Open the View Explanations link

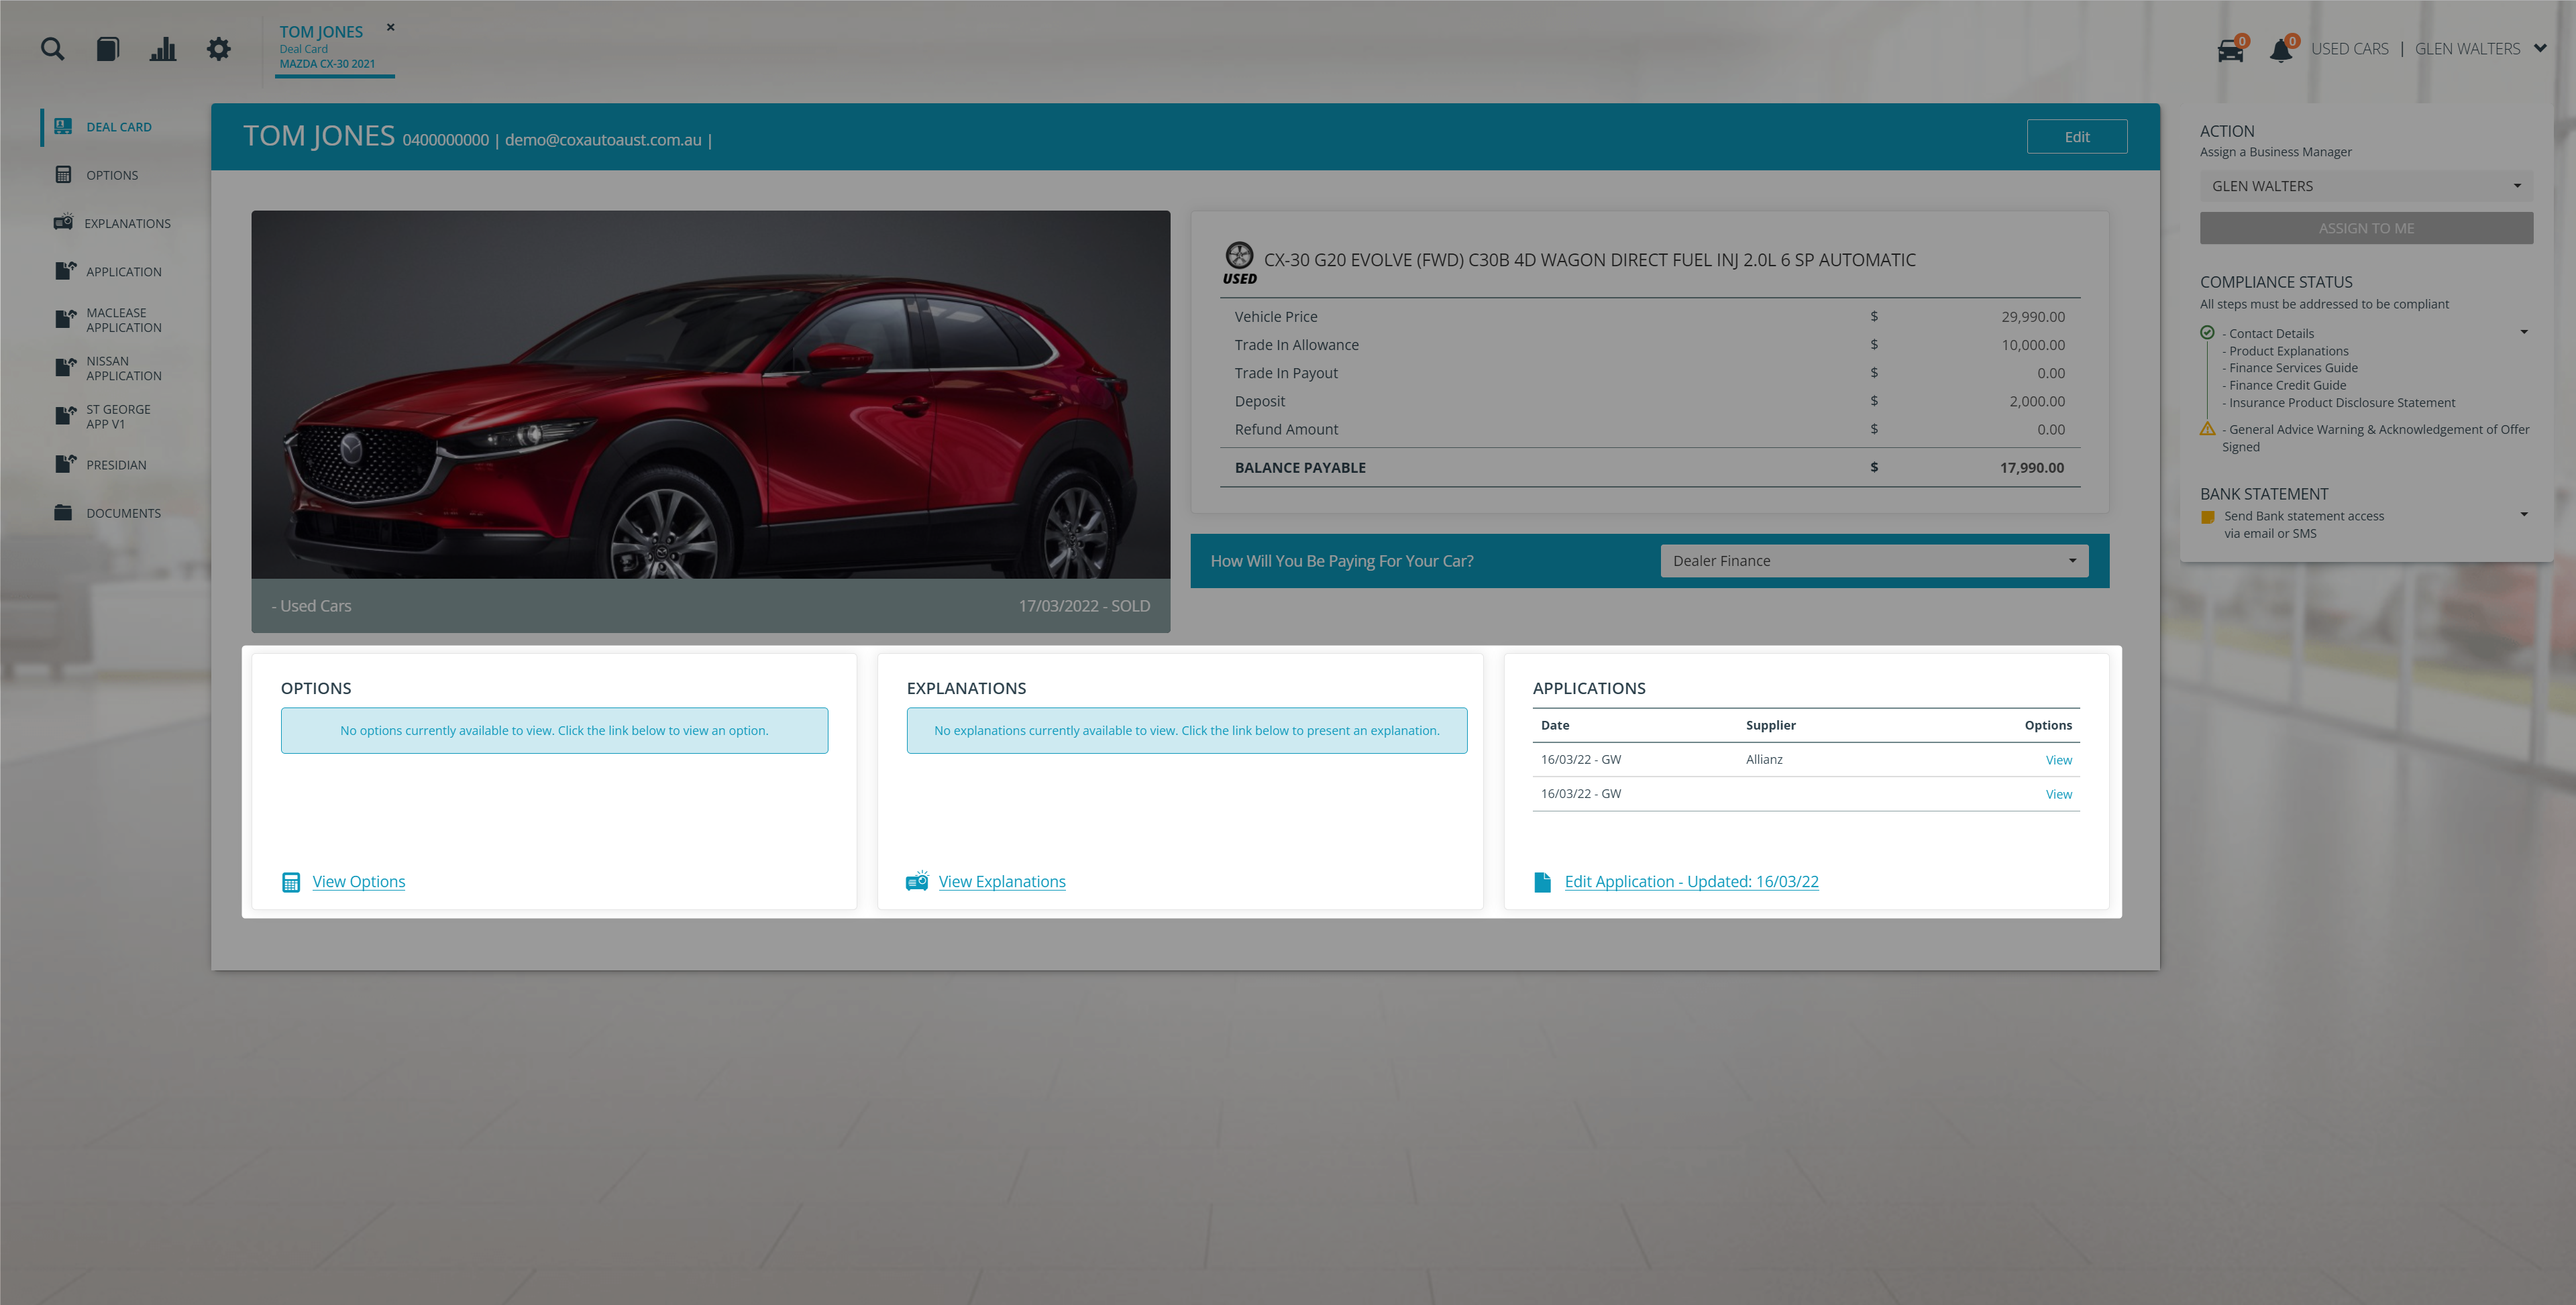pyautogui.click(x=1002, y=881)
